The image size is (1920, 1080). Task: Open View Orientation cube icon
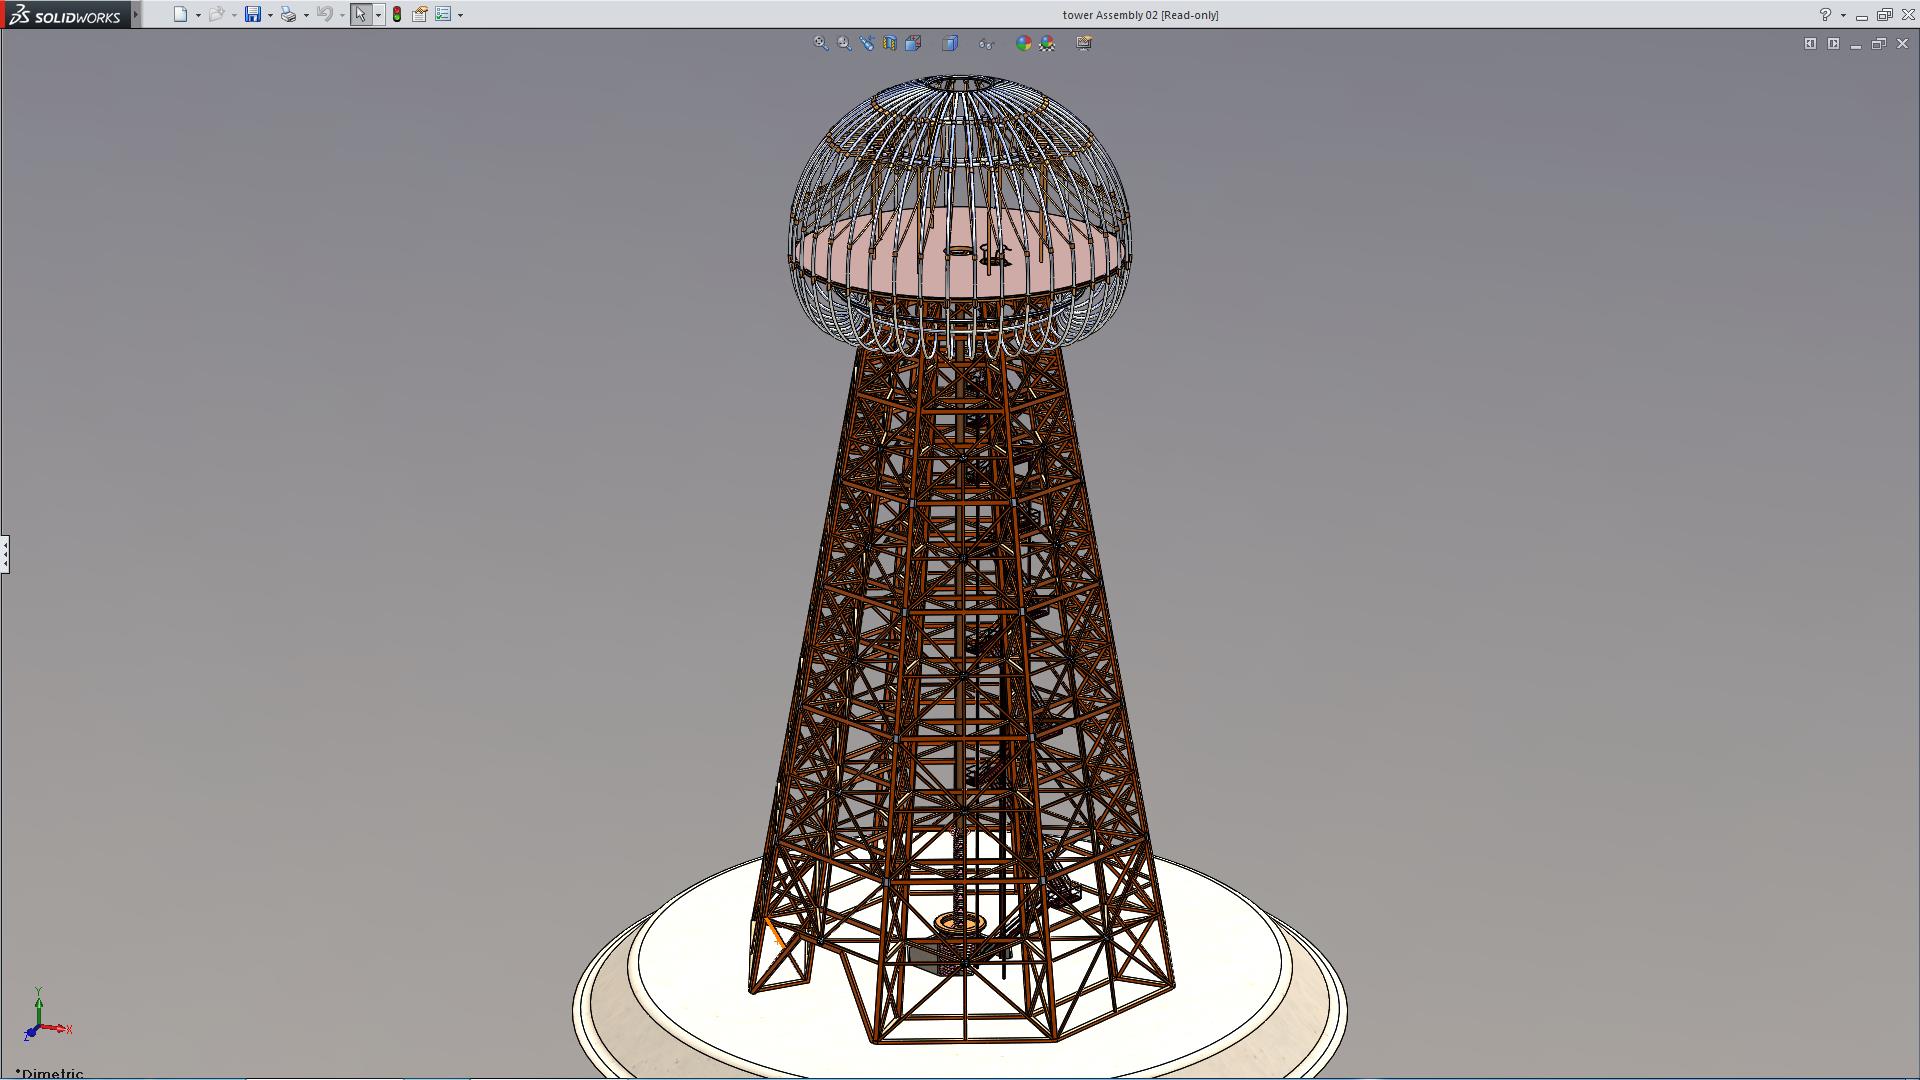[x=913, y=43]
